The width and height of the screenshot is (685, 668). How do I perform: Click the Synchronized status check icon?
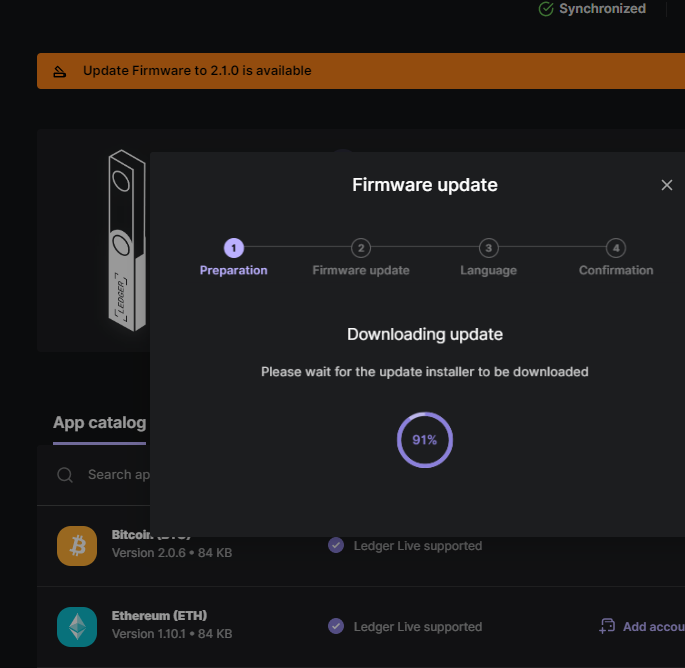coord(546,9)
